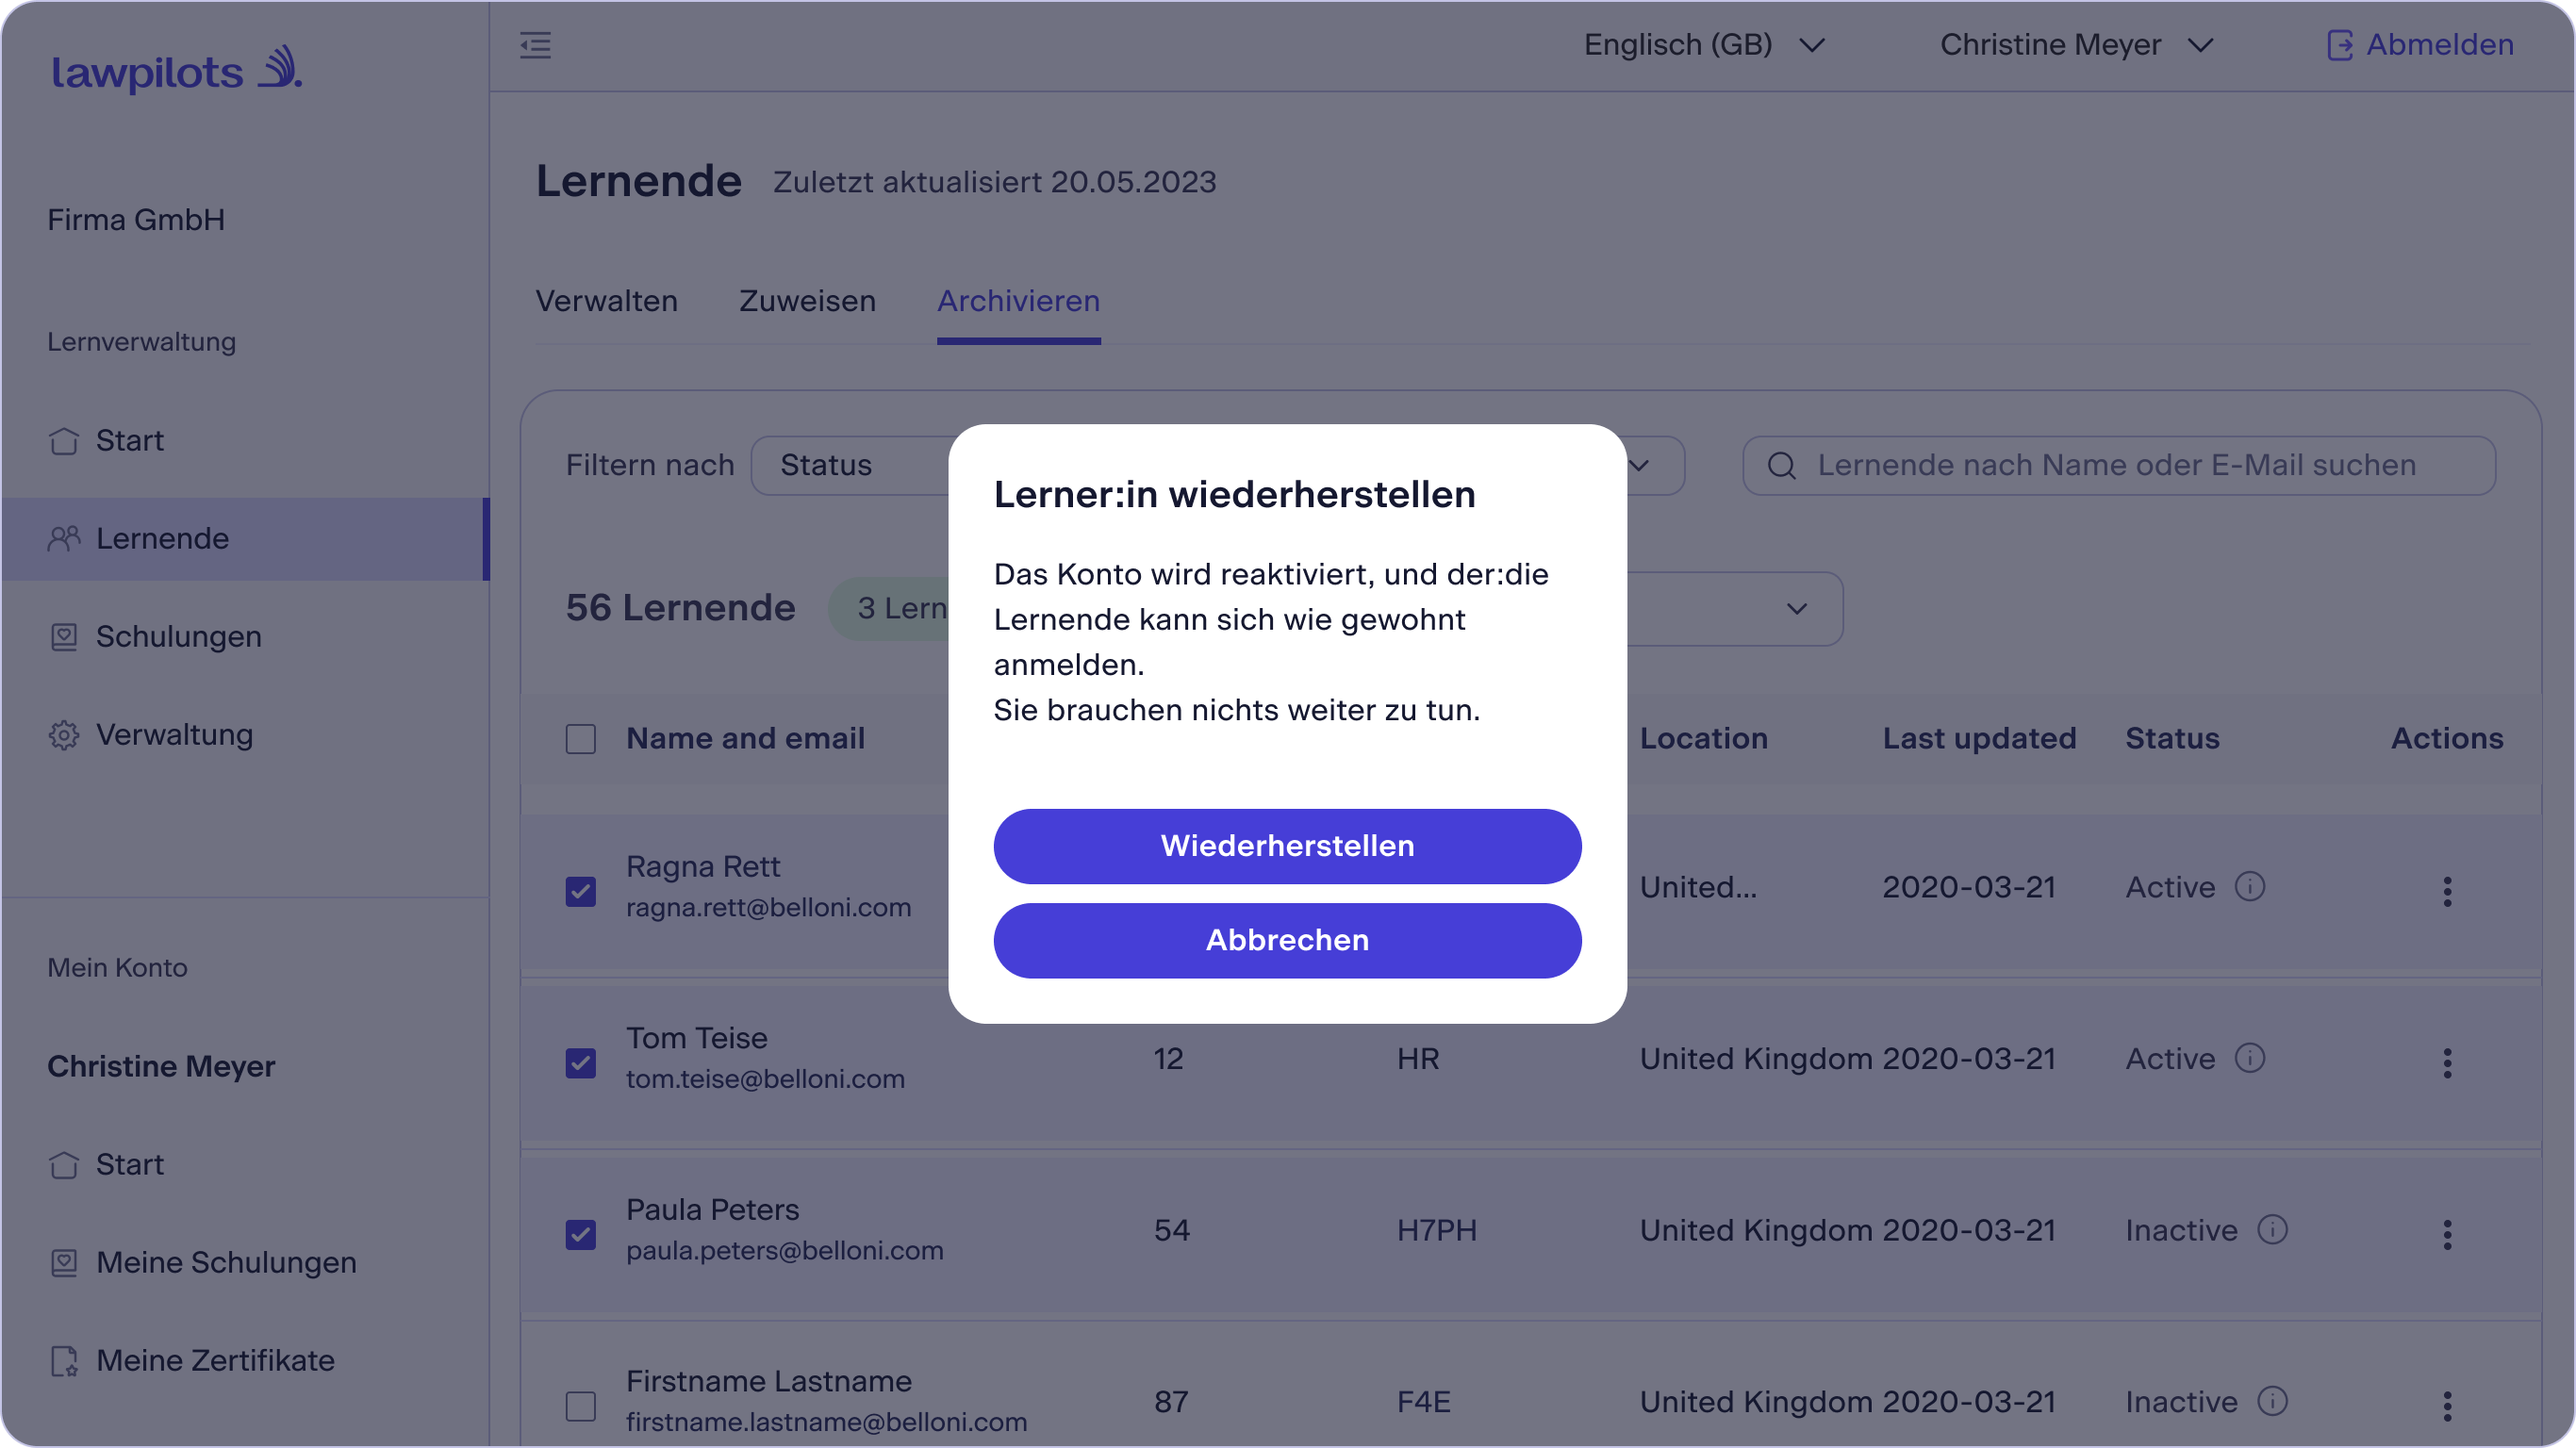Click the Meine Zertifikate certificate icon
The image size is (2576, 1448).
64,1361
